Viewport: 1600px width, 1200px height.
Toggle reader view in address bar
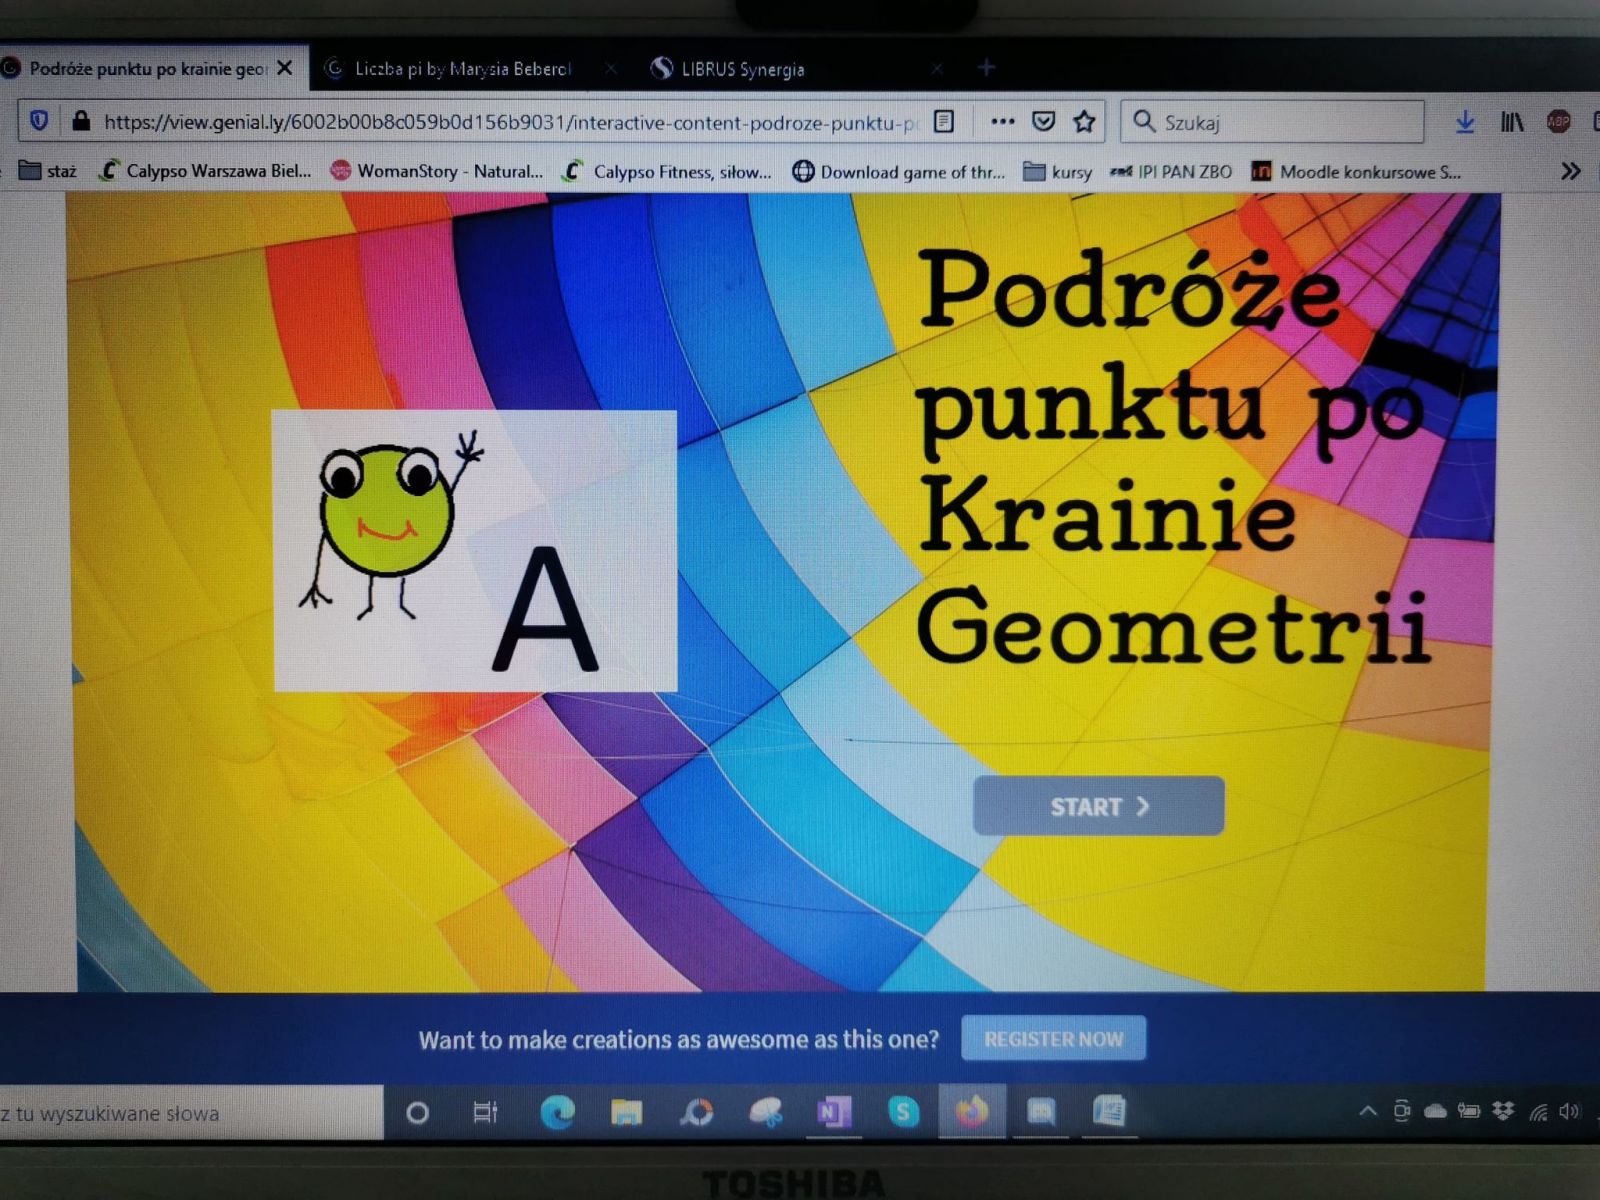click(x=943, y=122)
